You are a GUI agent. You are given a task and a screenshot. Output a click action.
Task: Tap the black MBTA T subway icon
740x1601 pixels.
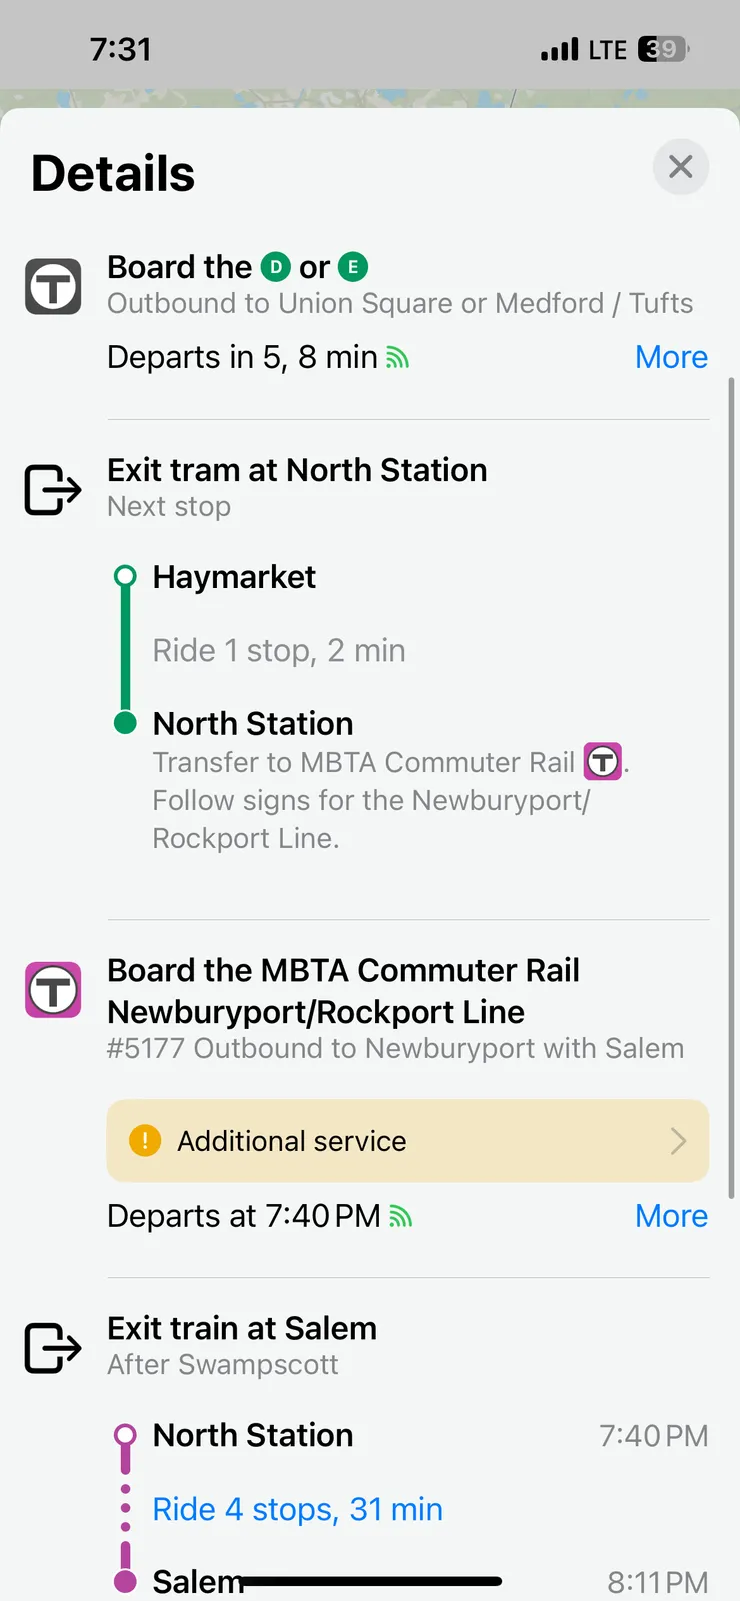click(x=53, y=287)
